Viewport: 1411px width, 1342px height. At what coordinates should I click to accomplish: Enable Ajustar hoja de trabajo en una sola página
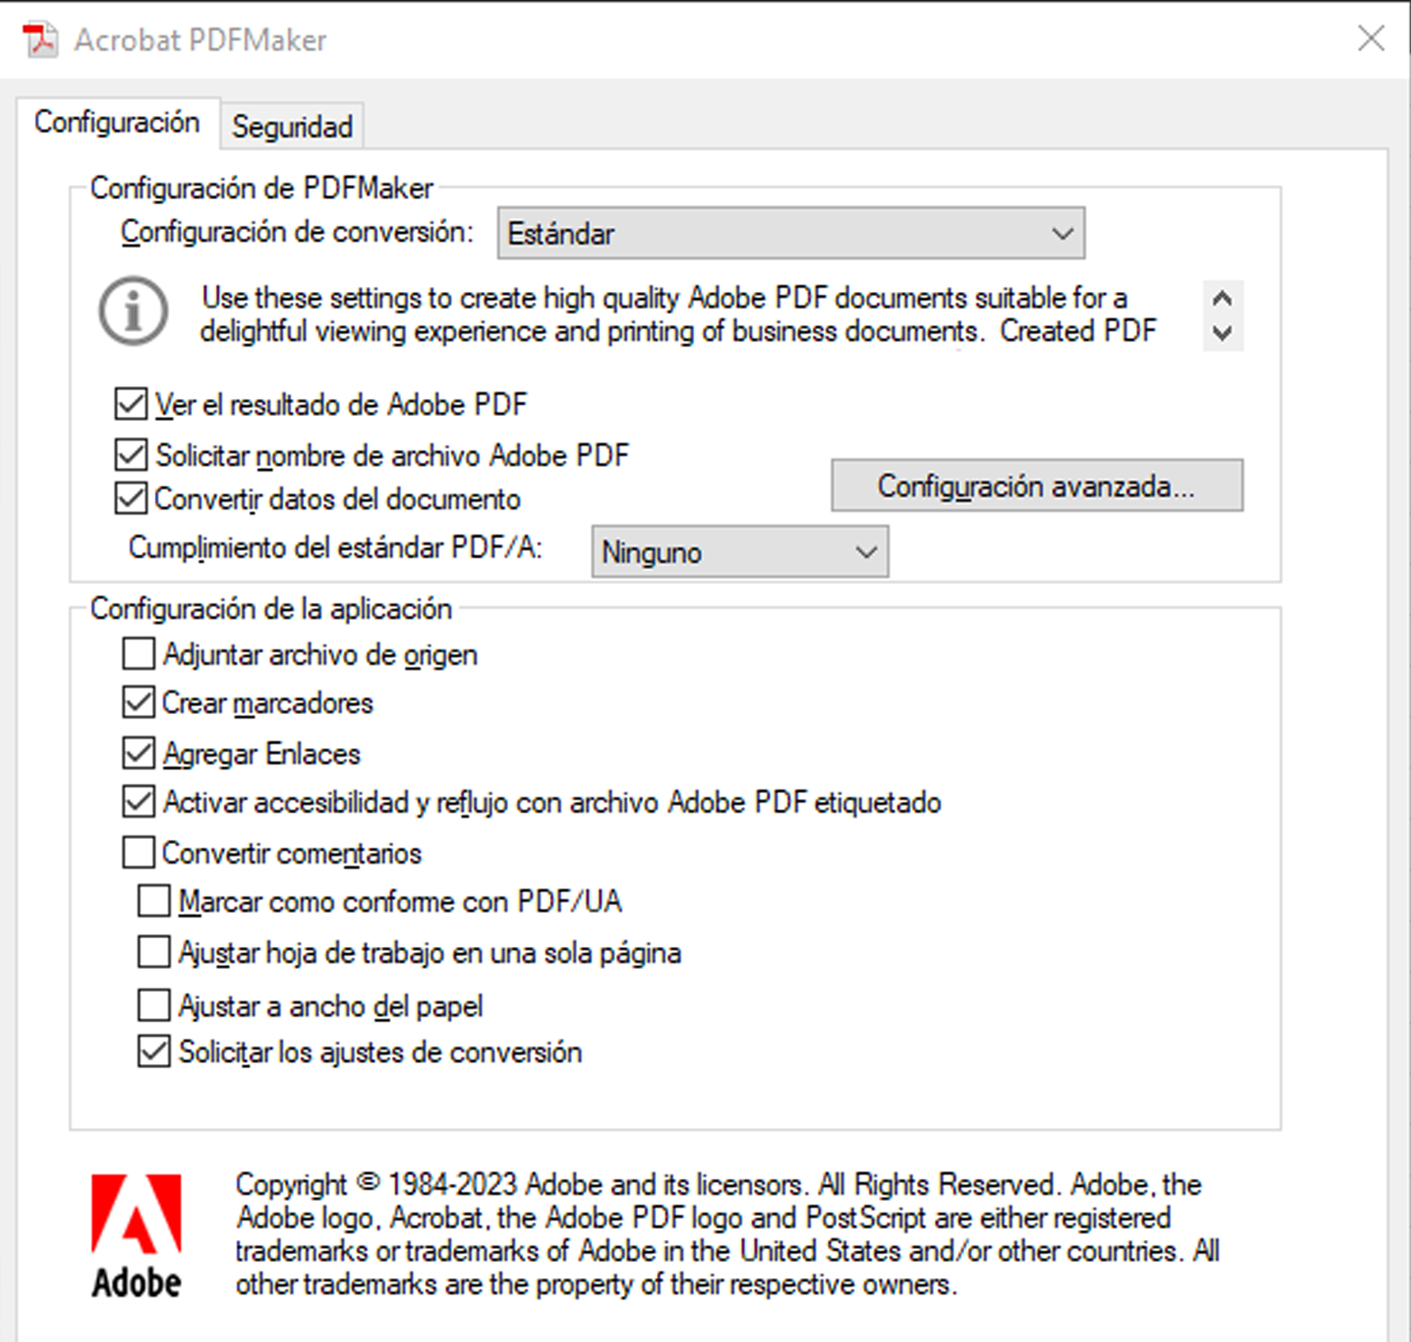pyautogui.click(x=153, y=952)
